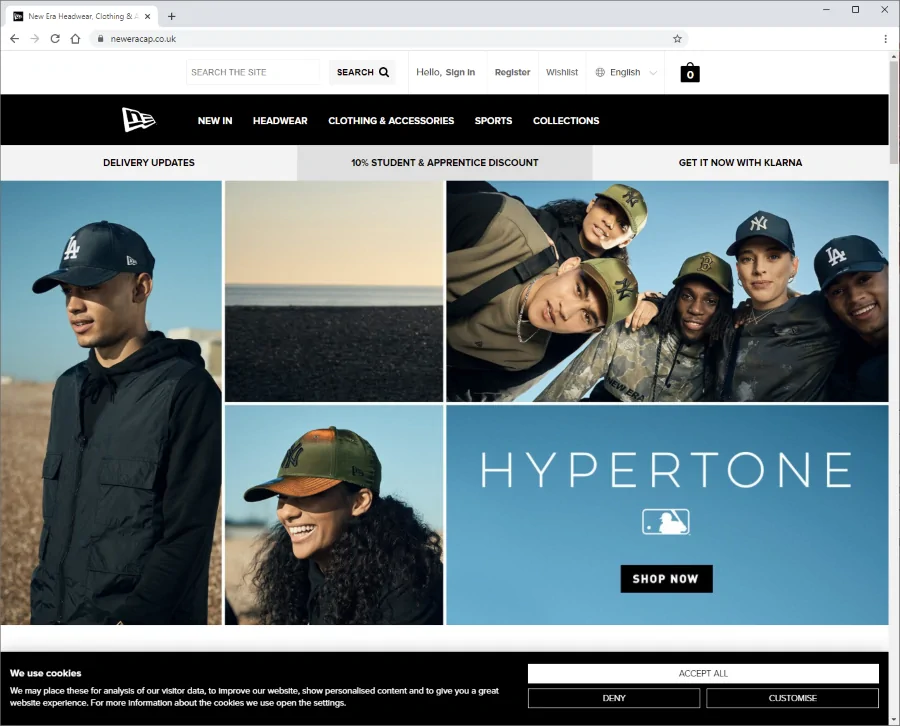The height and width of the screenshot is (726, 900).
Task: Open a new browser tab with the plus icon
Action: (171, 16)
